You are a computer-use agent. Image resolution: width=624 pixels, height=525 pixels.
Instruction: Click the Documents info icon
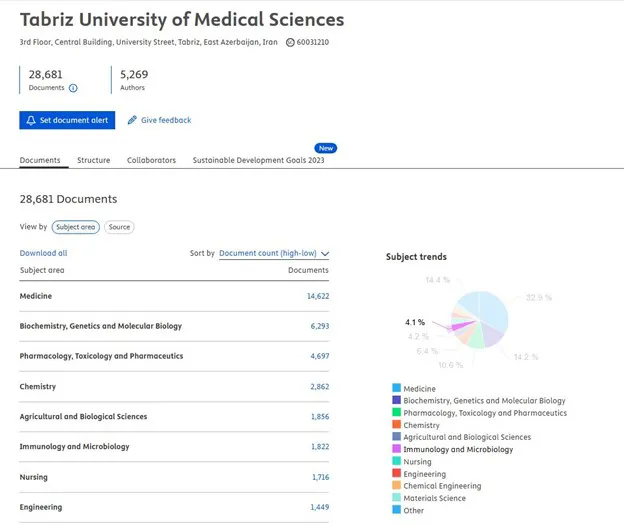(73, 88)
